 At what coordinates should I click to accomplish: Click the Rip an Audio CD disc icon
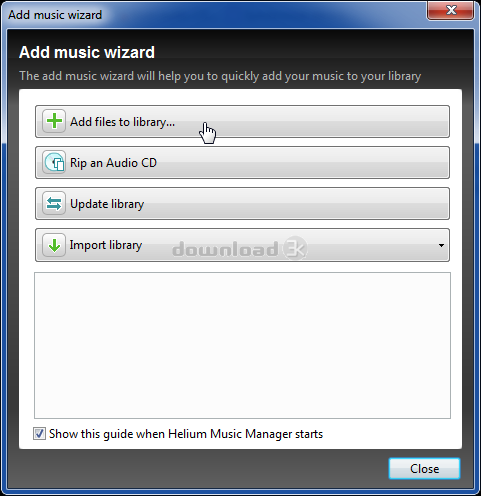pos(54,162)
